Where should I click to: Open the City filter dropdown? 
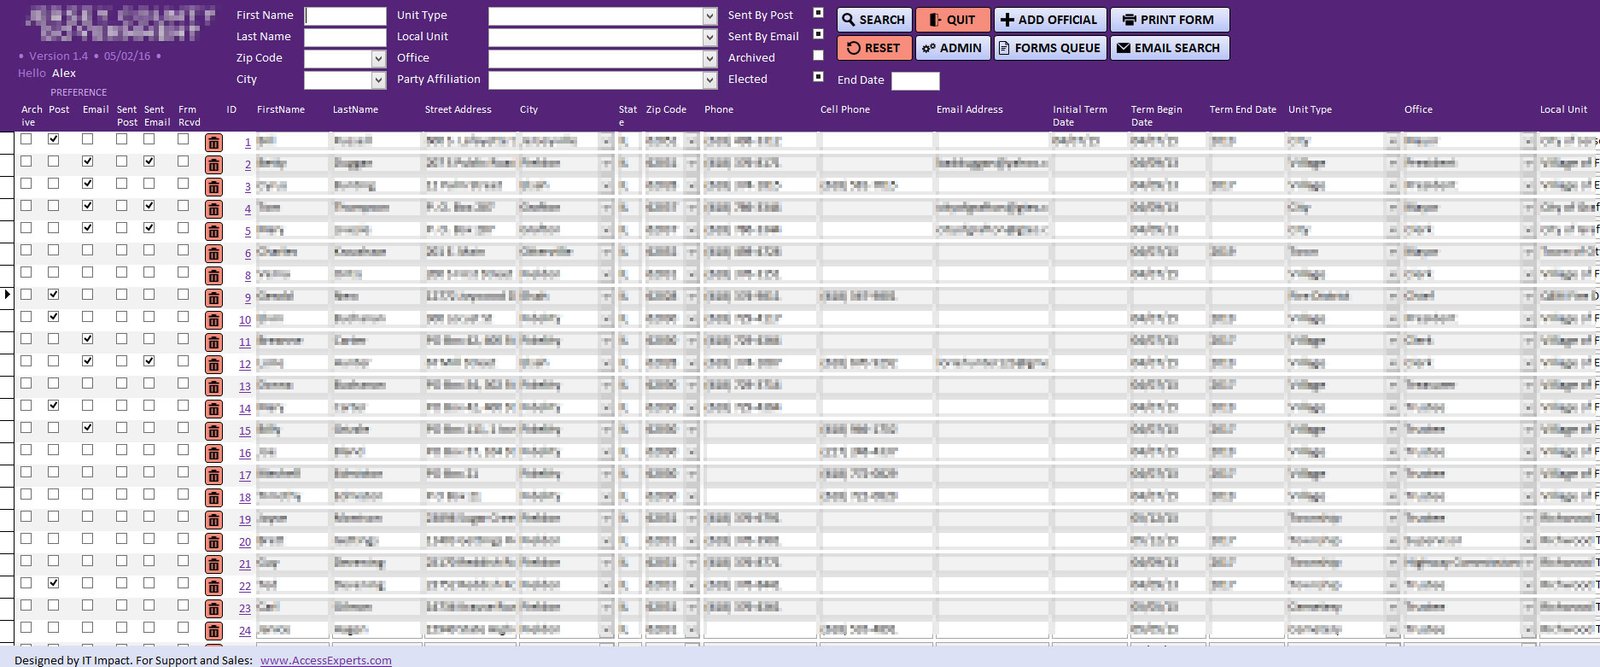[x=379, y=80]
